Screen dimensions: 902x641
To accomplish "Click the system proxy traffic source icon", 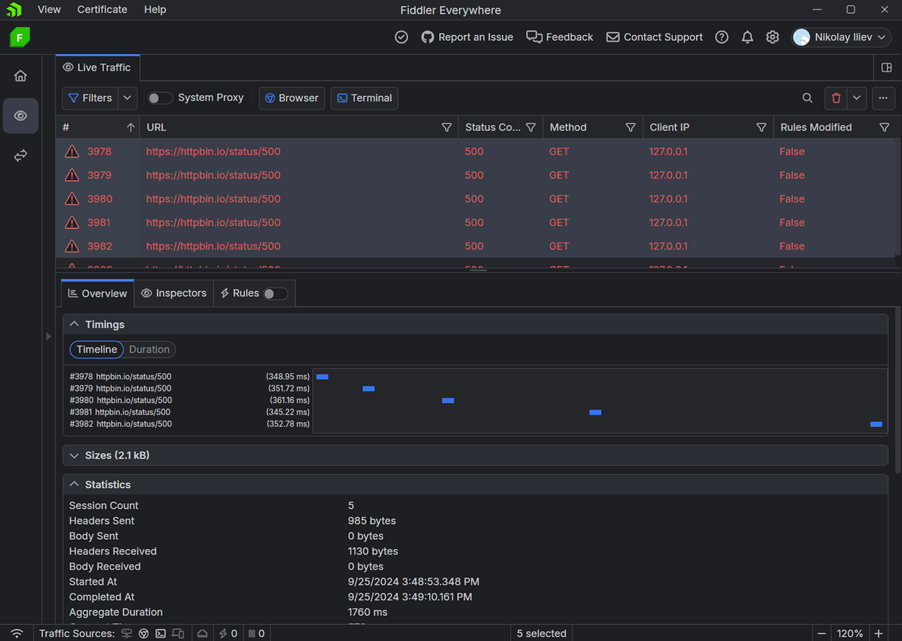I will 127,634.
